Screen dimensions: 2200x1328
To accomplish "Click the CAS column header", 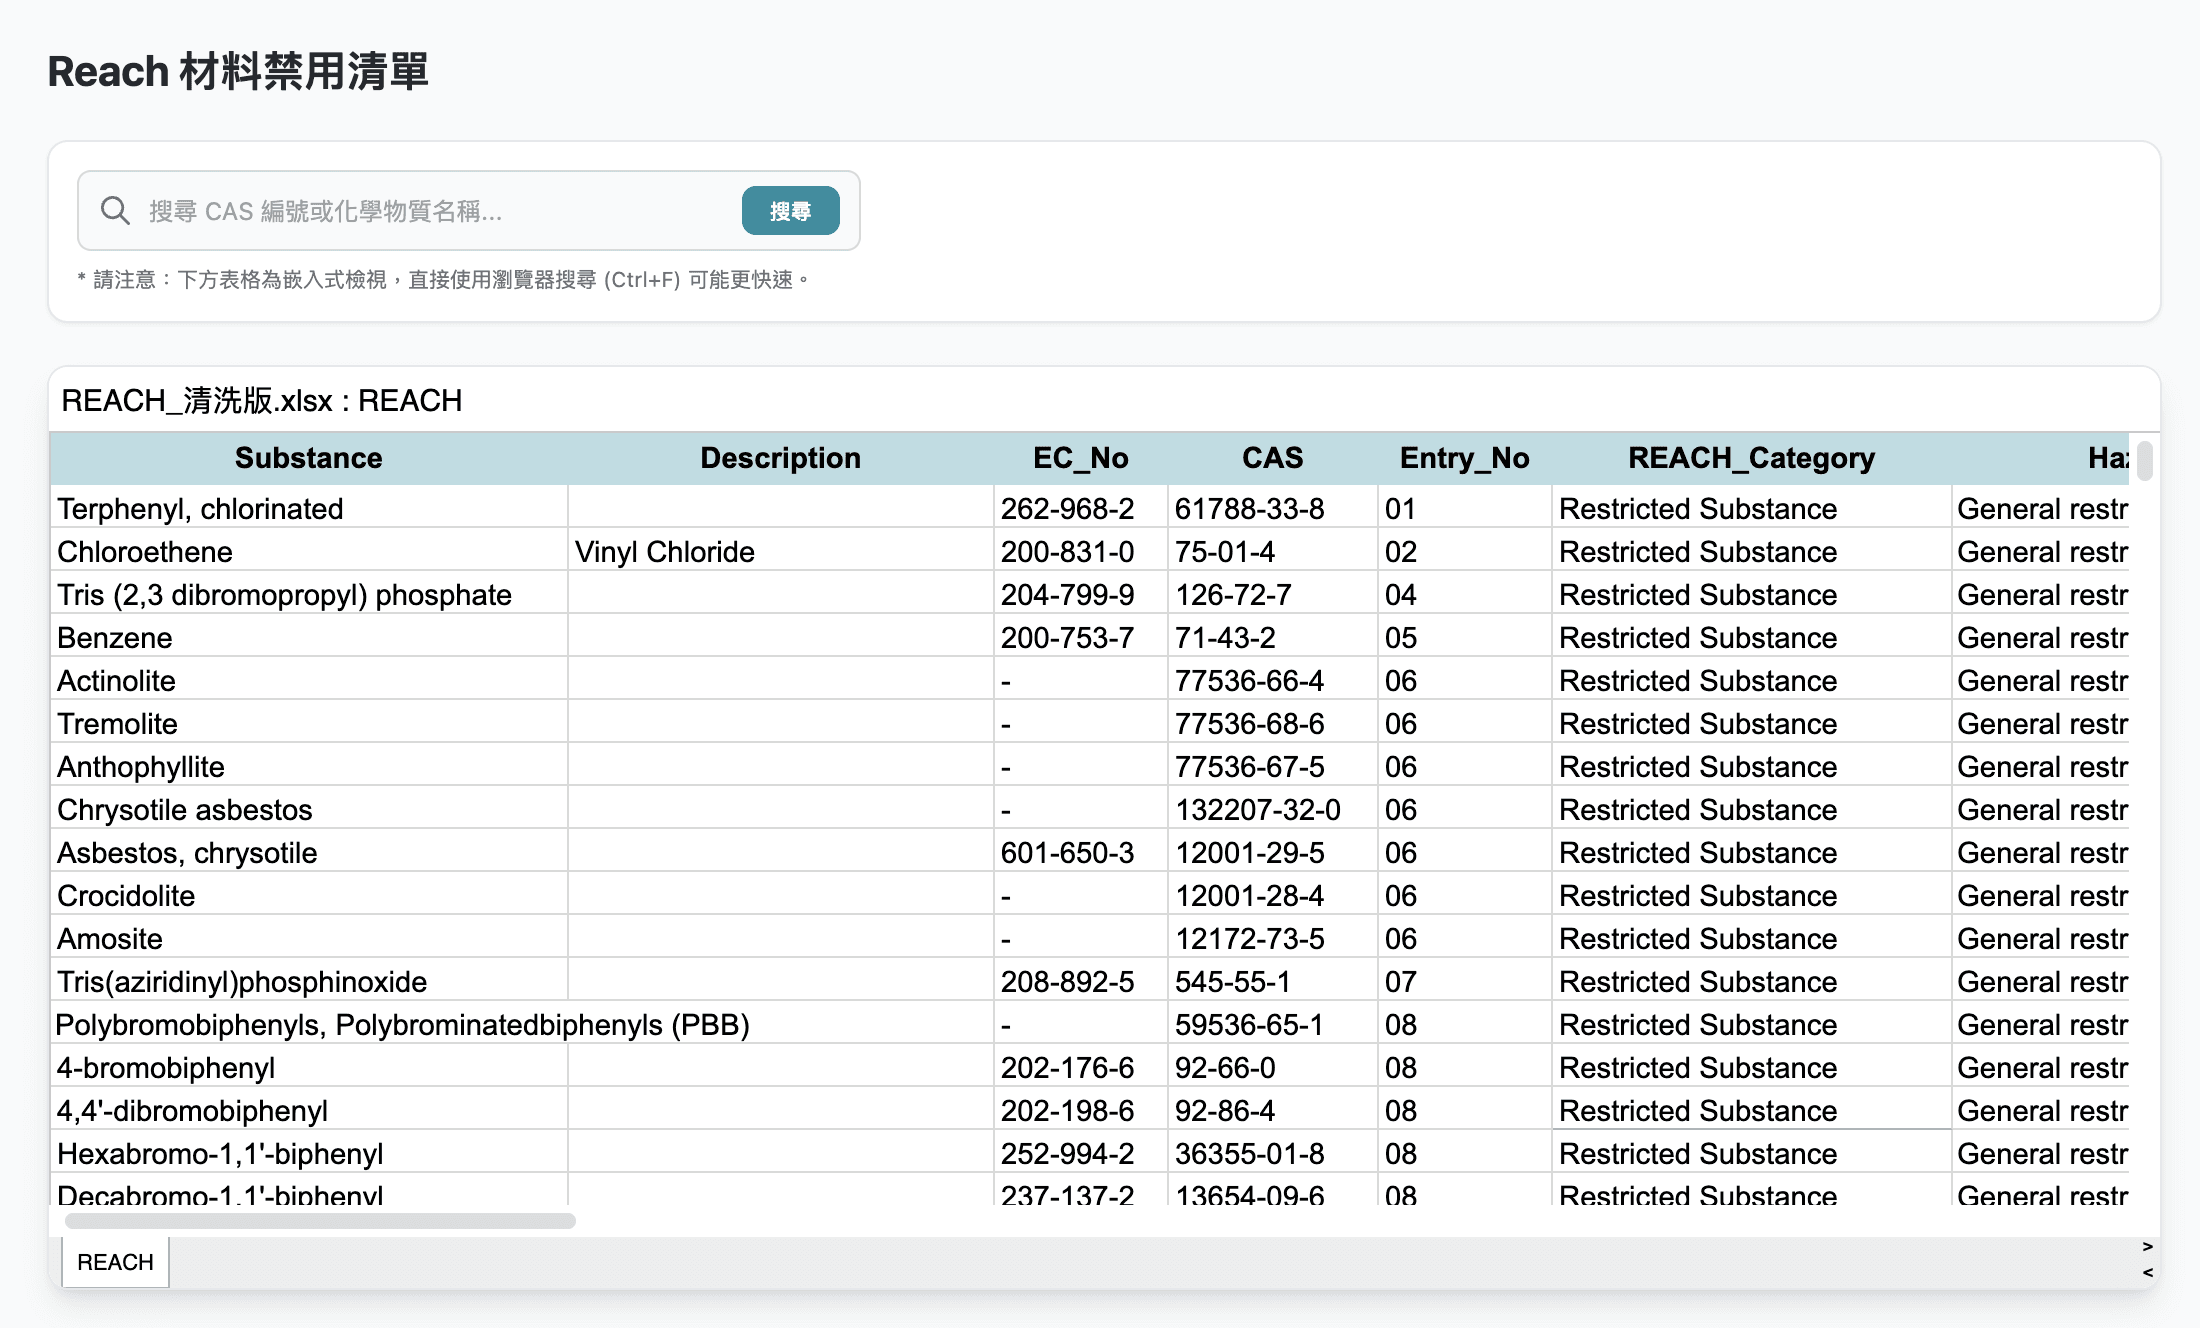I will click(x=1272, y=458).
